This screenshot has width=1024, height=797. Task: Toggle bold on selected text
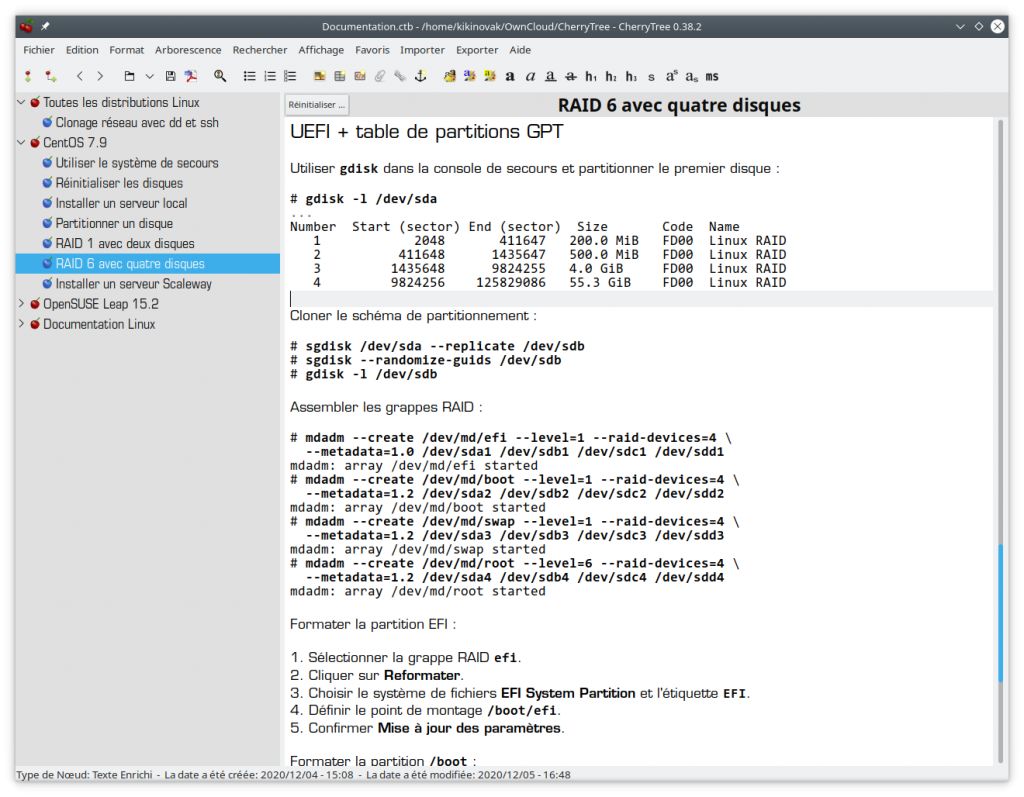[509, 76]
